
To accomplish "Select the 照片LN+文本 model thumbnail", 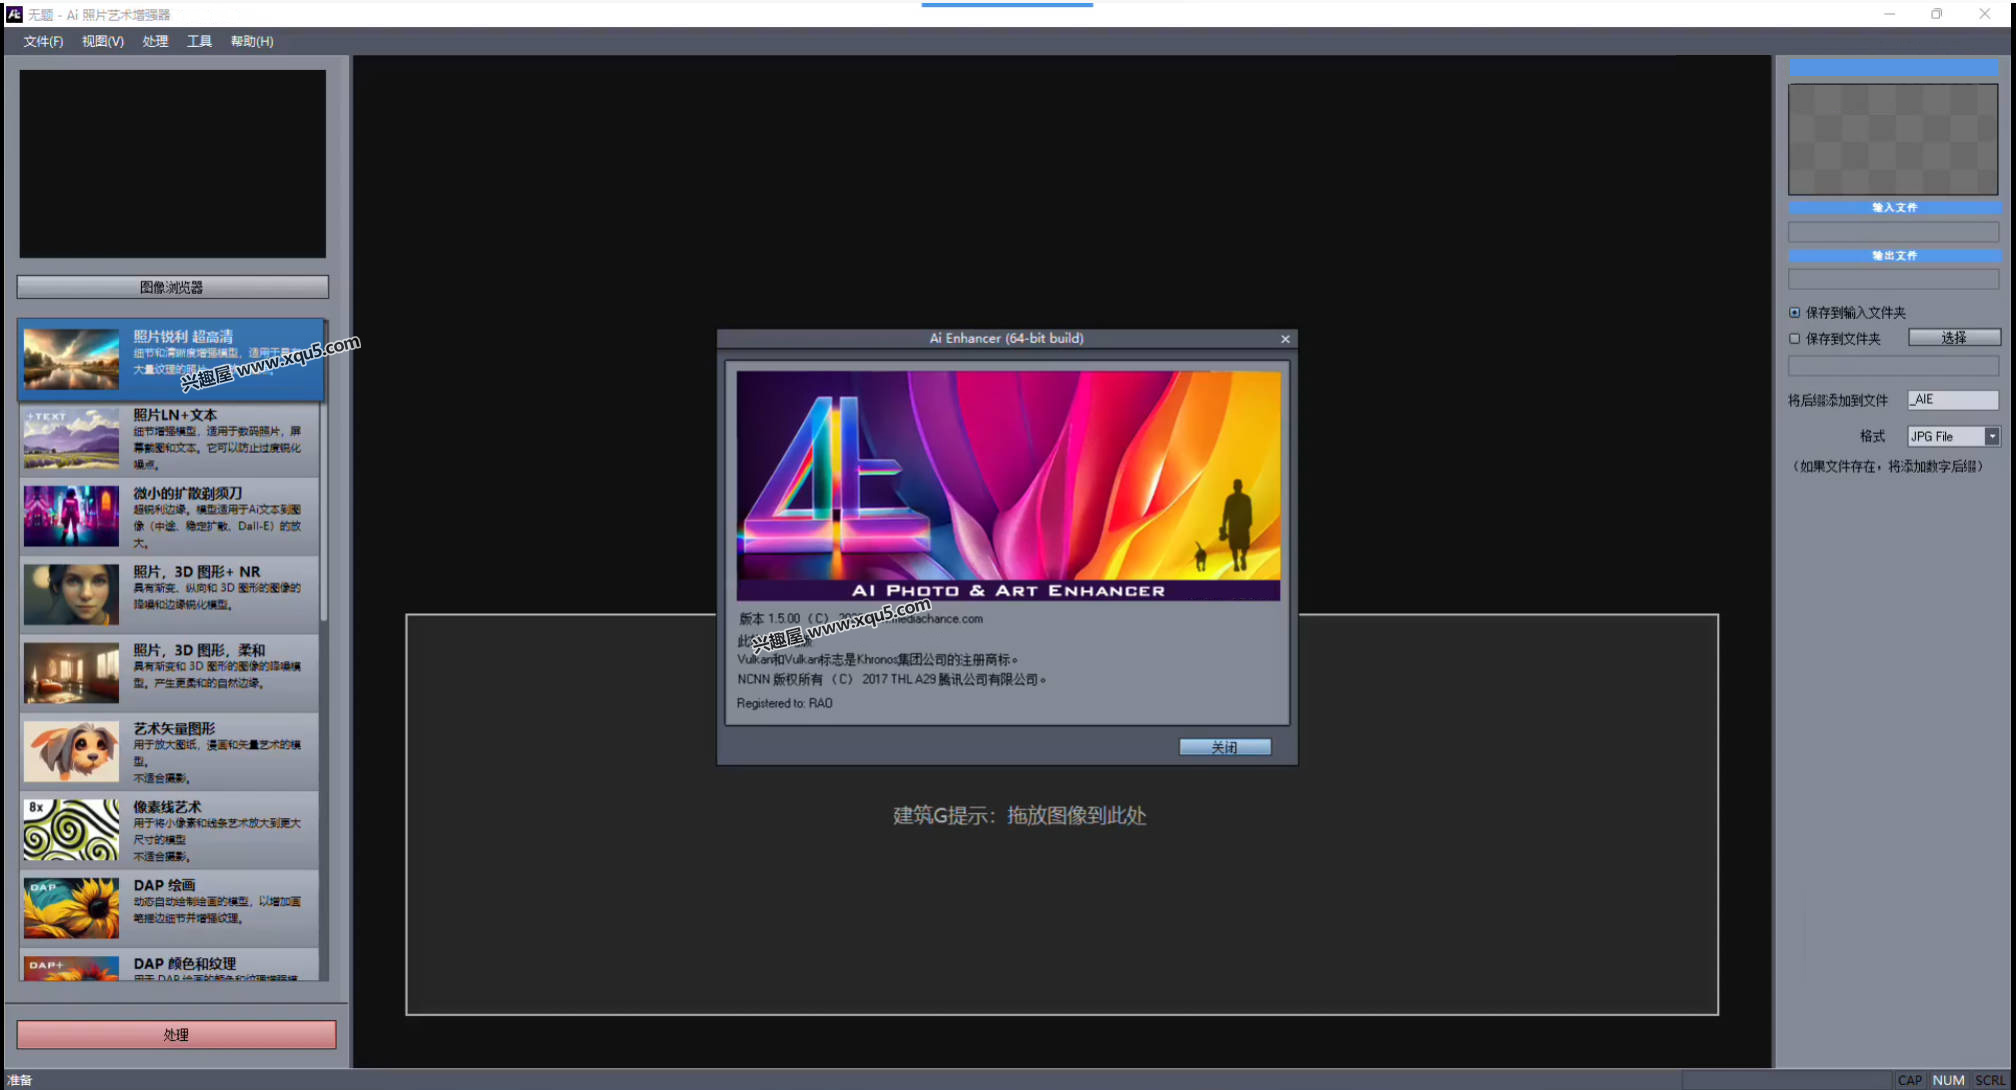I will (x=71, y=438).
